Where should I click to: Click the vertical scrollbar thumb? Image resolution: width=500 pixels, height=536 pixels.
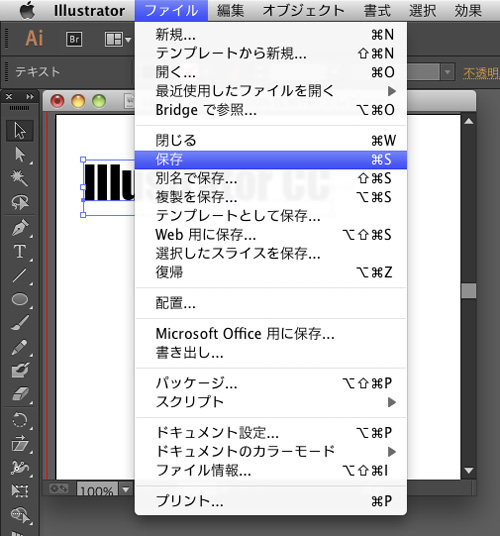click(x=469, y=291)
